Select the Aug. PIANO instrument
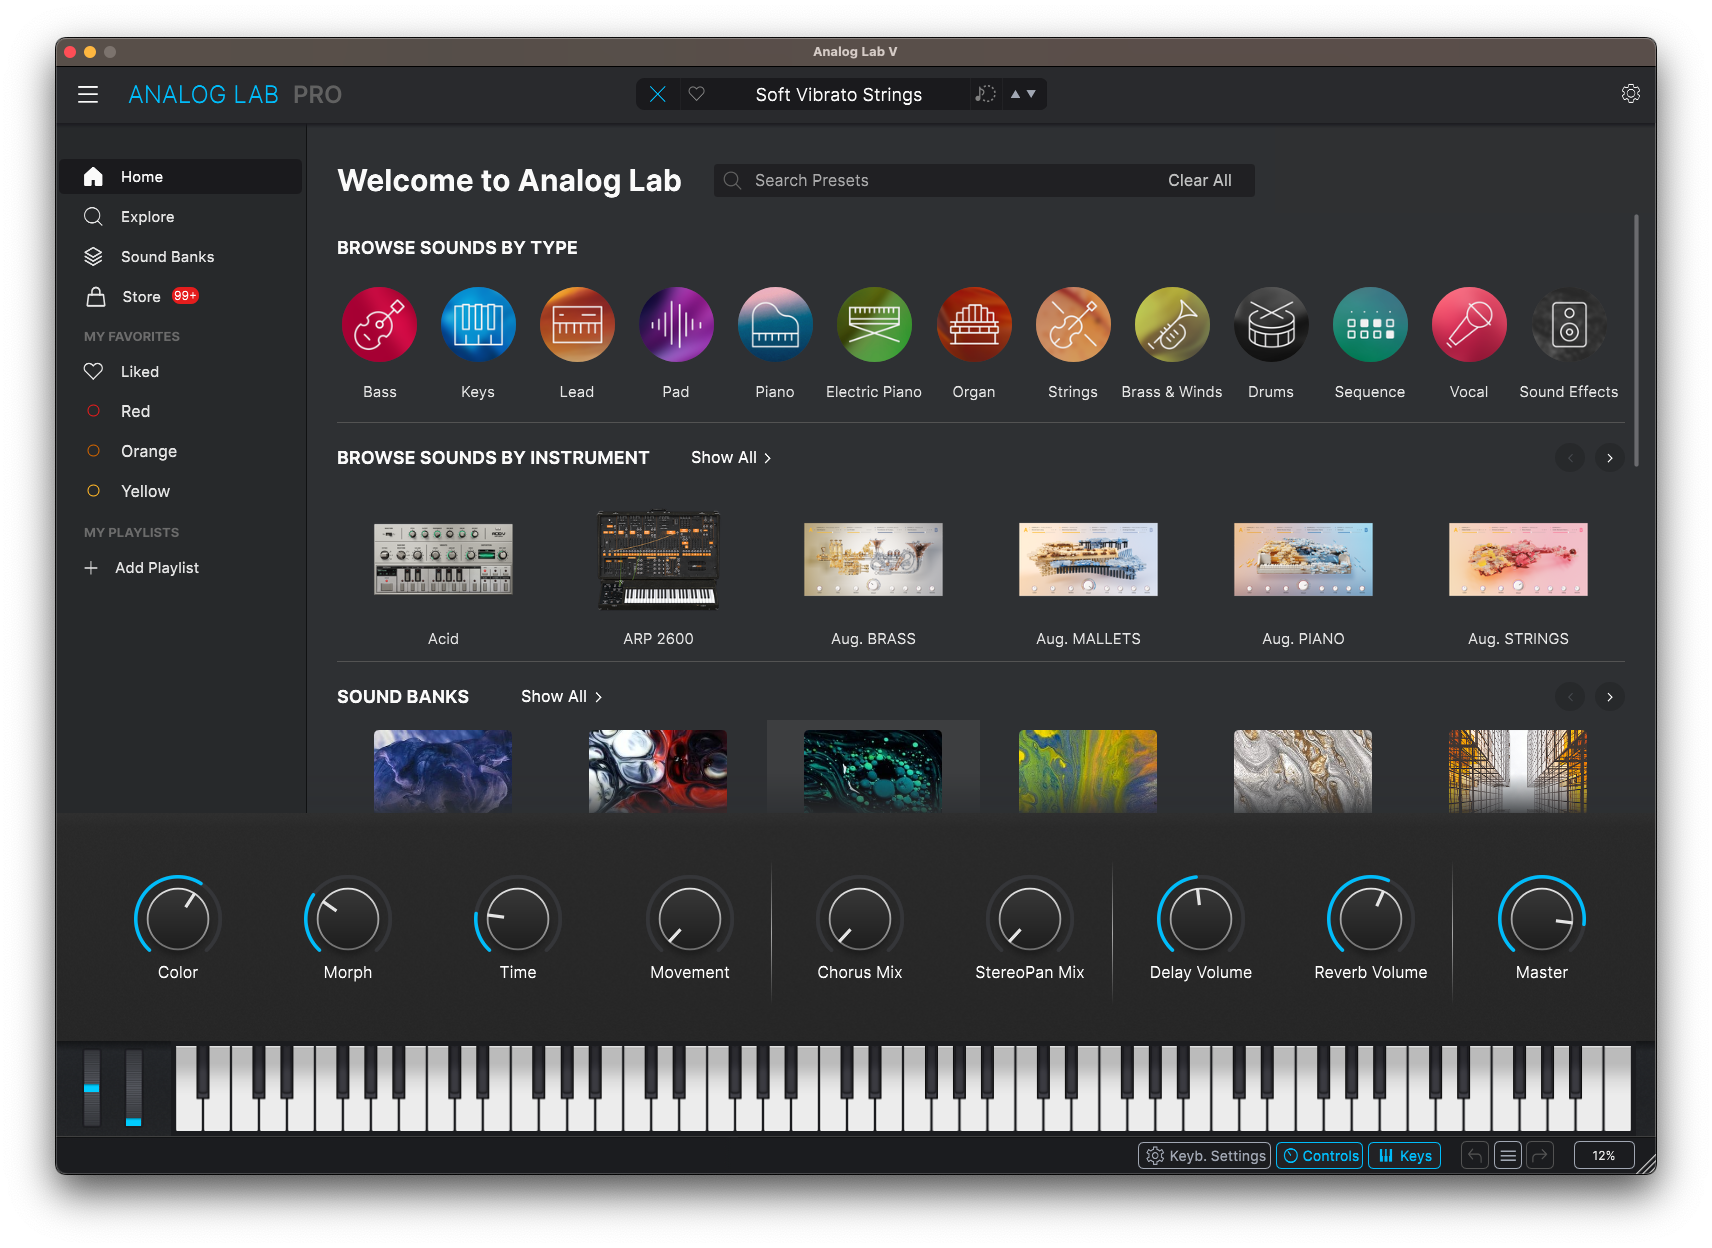The width and height of the screenshot is (1712, 1248). point(1303,559)
